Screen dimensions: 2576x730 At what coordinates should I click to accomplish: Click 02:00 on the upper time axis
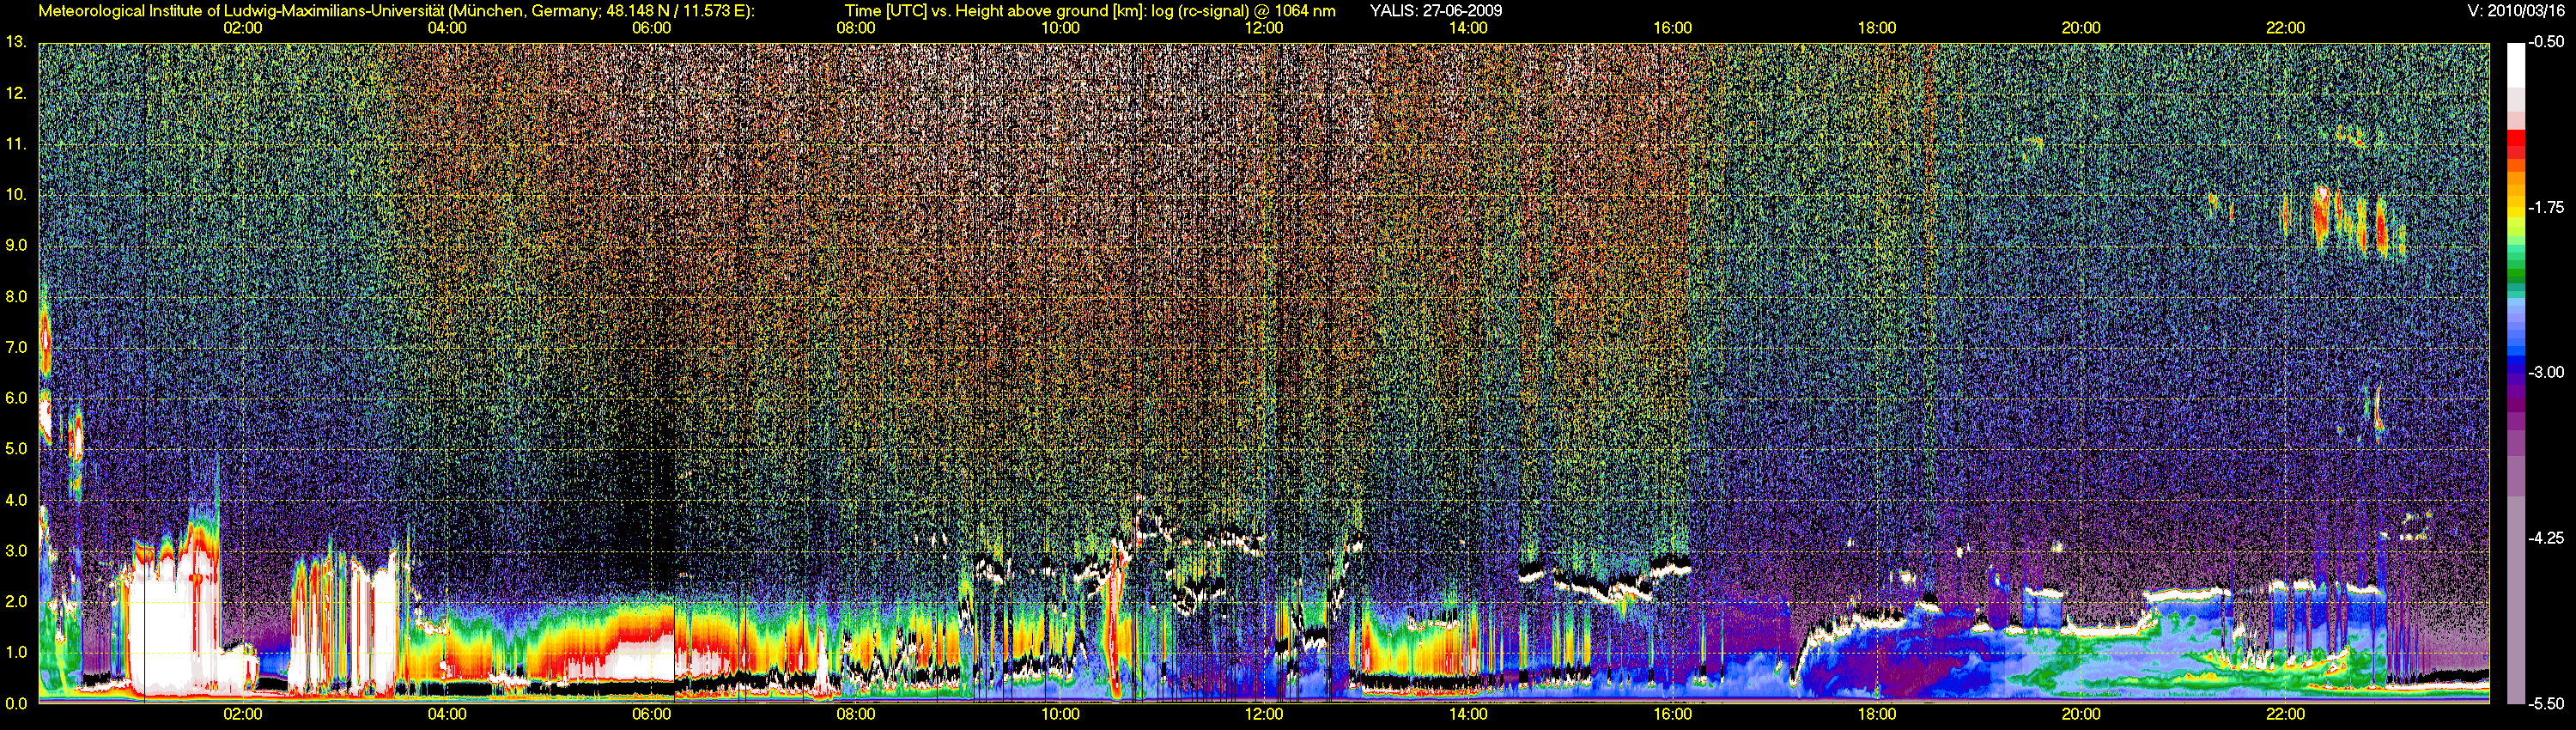[x=243, y=28]
